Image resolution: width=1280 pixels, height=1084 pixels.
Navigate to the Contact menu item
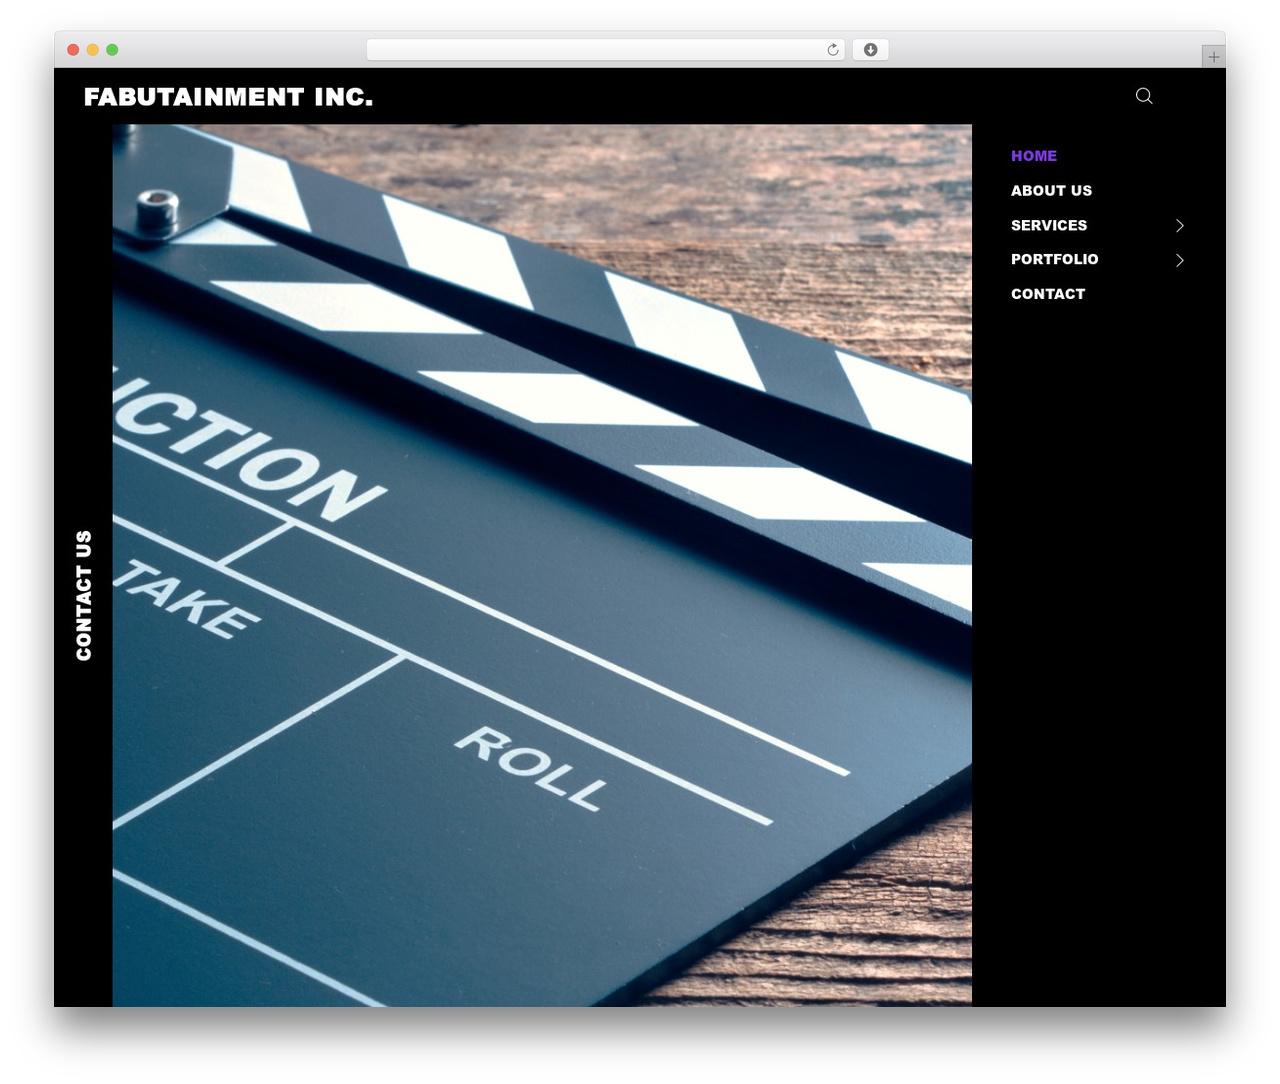point(1048,294)
